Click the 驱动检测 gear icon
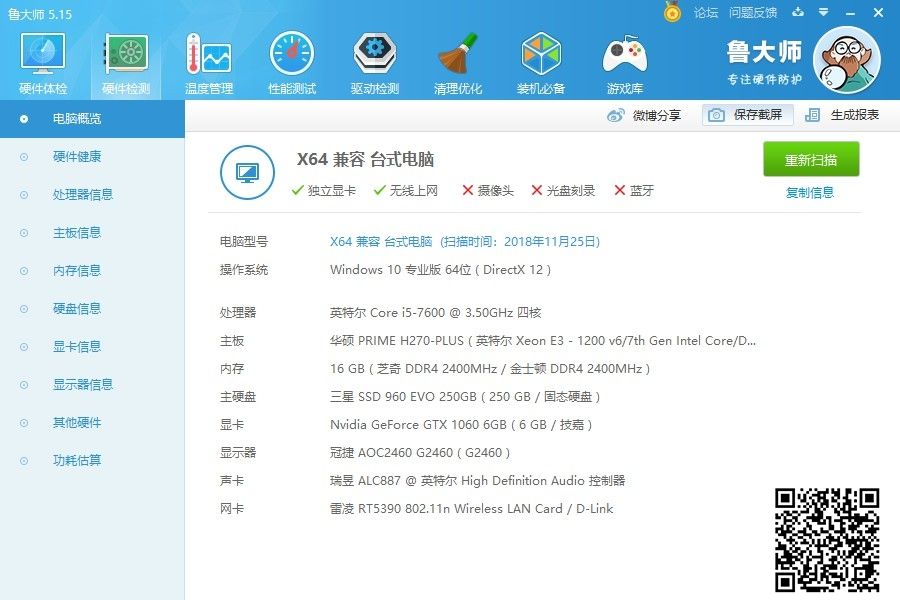 pos(374,56)
